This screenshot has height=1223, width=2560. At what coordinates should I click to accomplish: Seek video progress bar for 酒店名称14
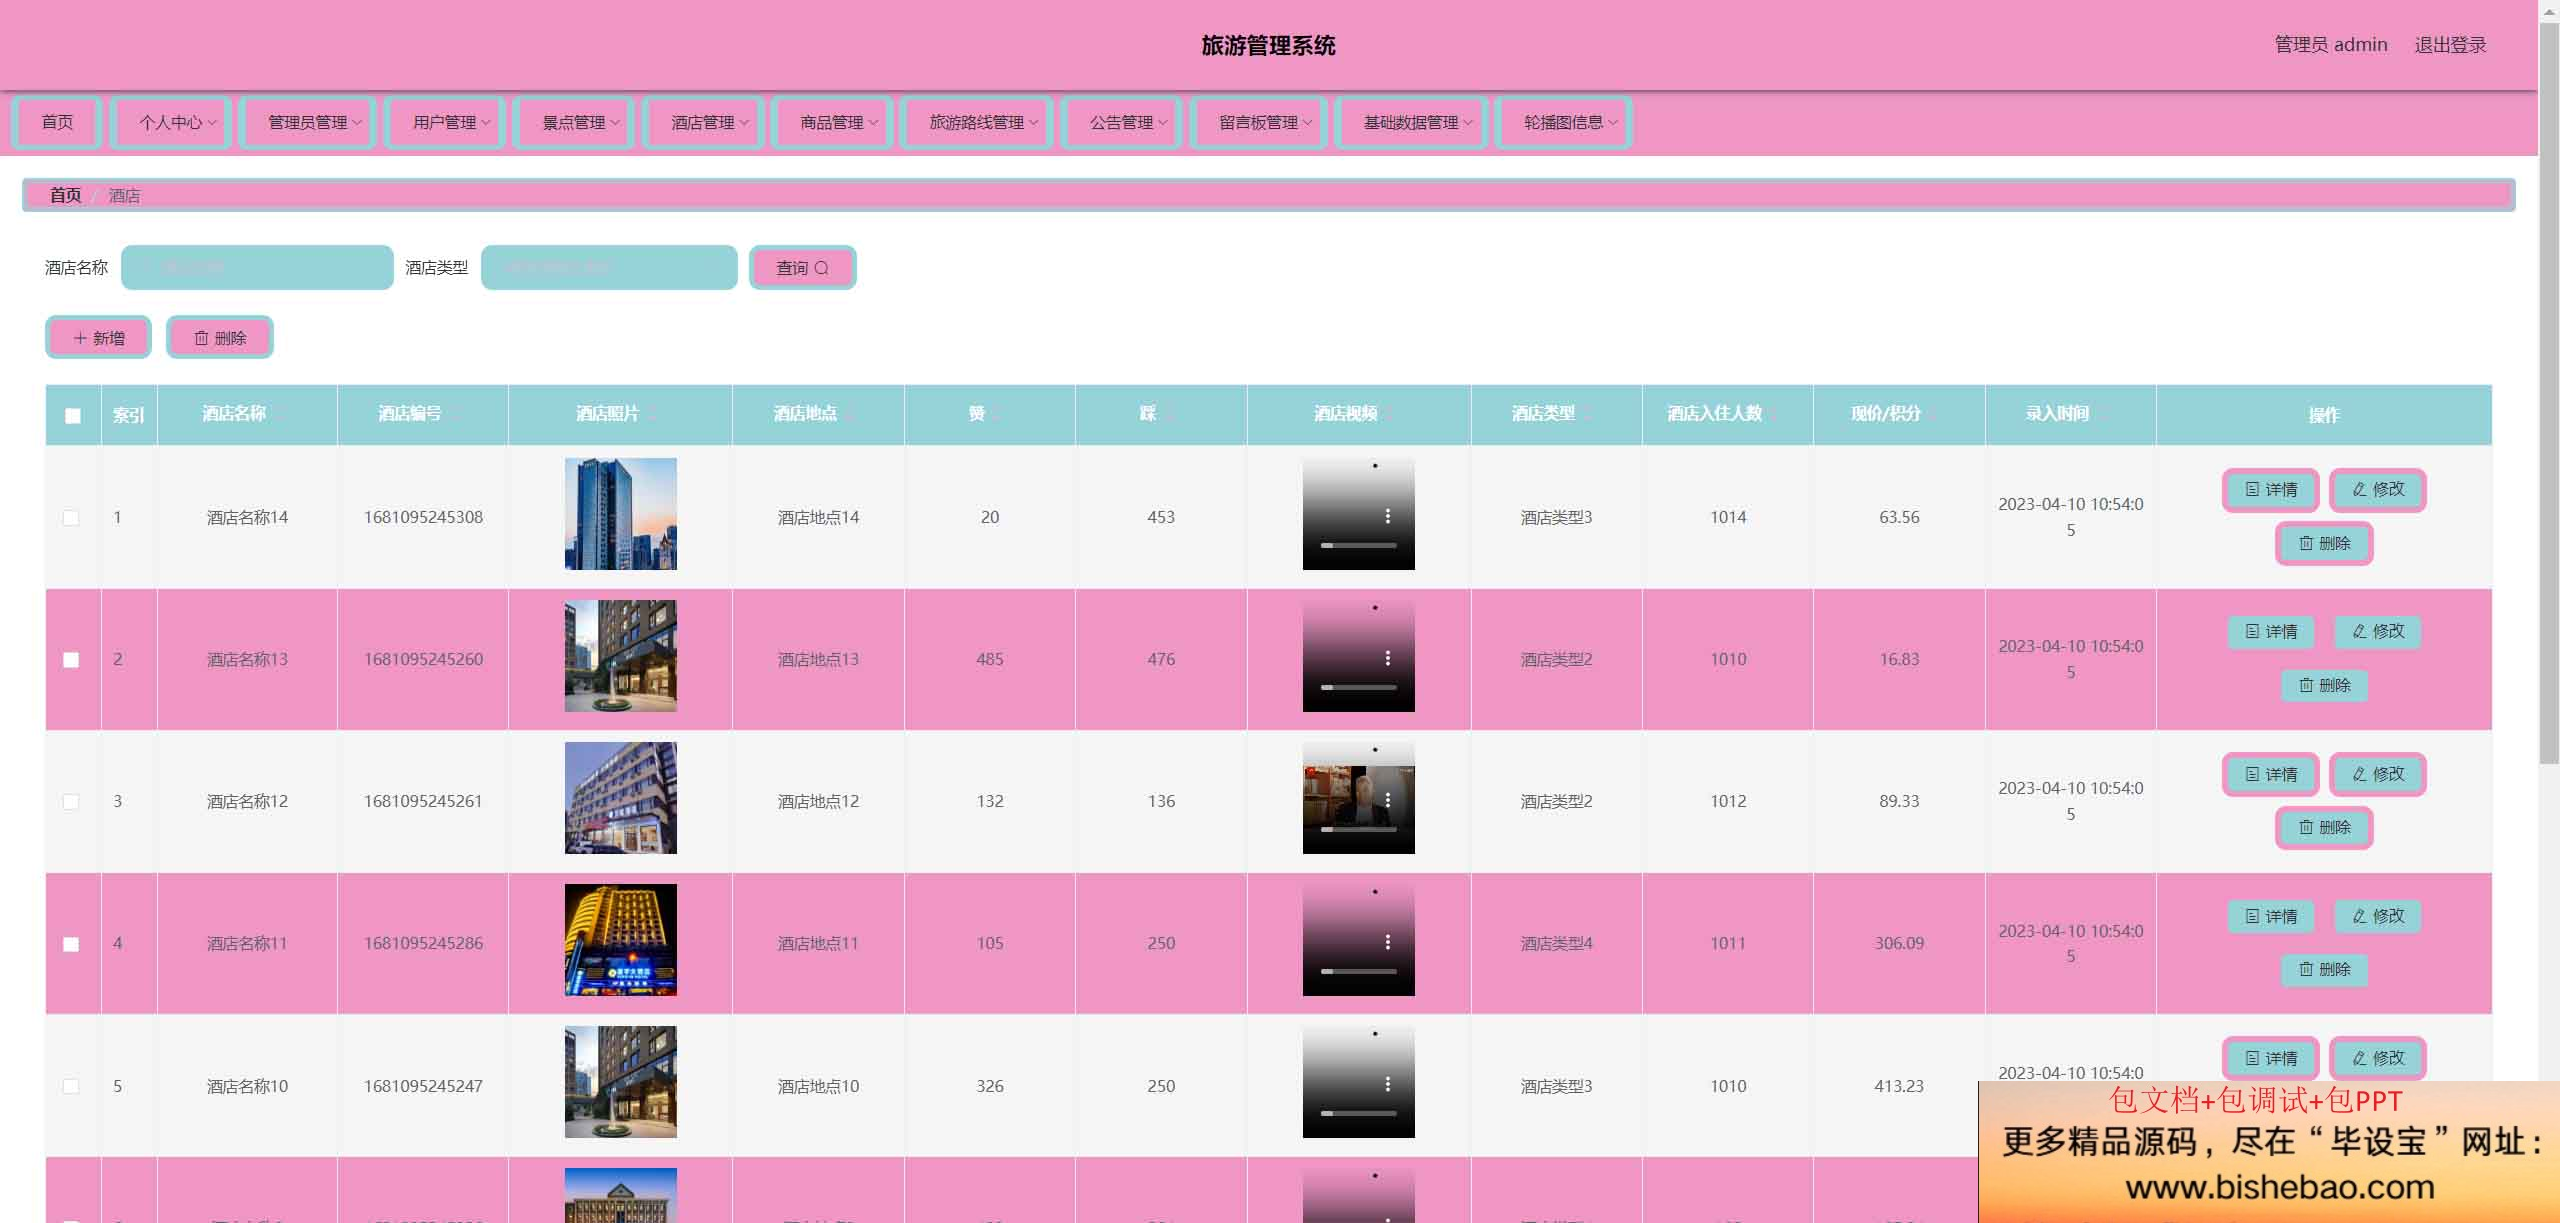pyautogui.click(x=1359, y=545)
